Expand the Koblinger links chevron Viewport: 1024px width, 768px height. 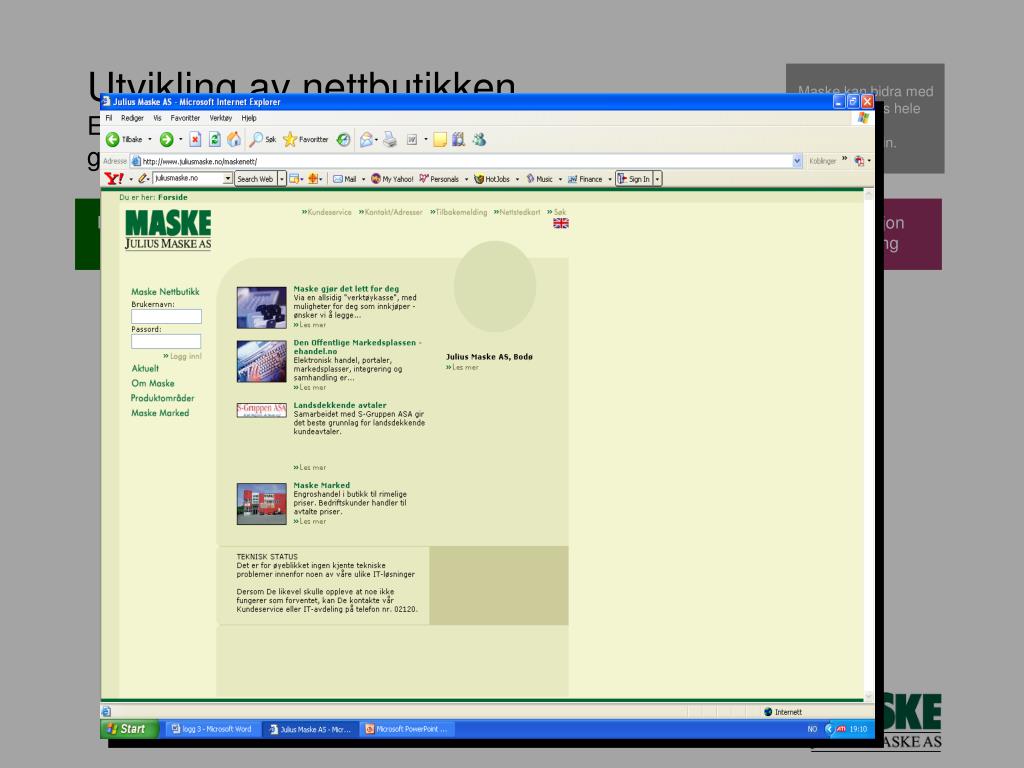[x=844, y=159]
